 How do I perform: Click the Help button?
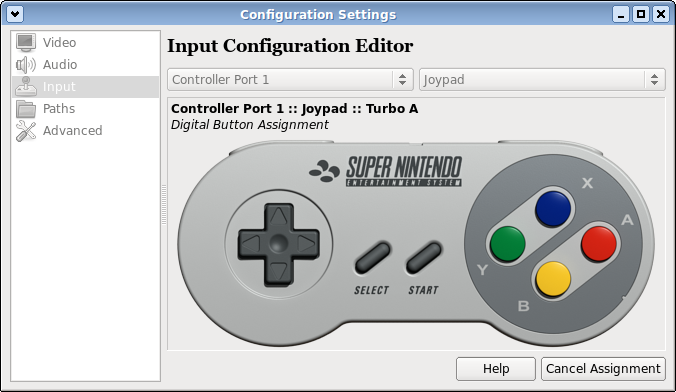coord(496,369)
